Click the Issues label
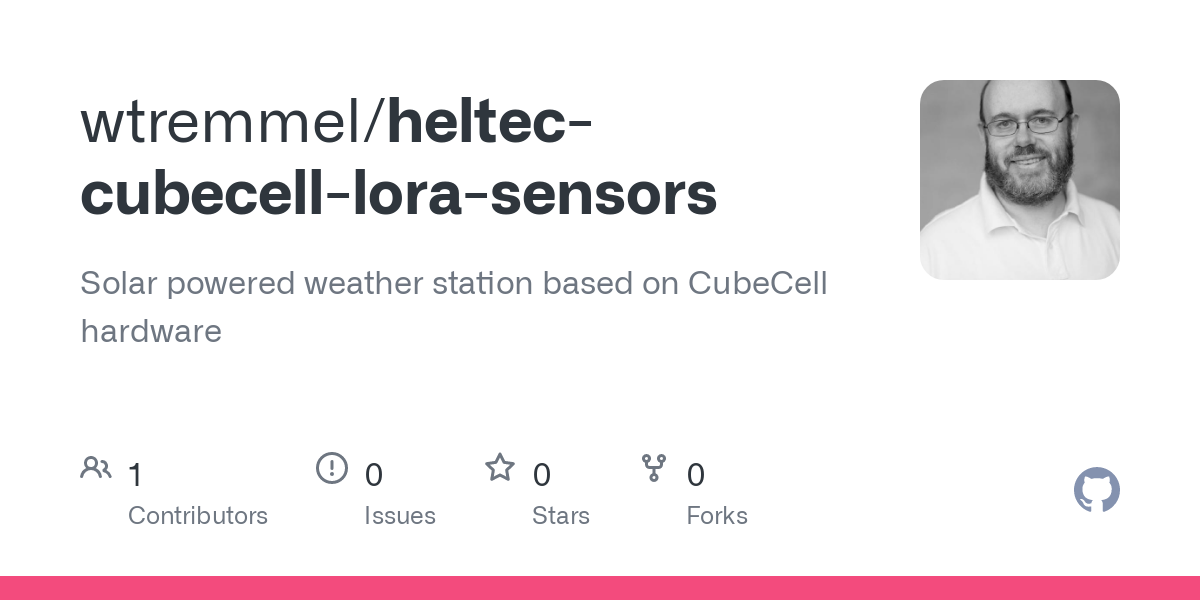 [x=400, y=516]
